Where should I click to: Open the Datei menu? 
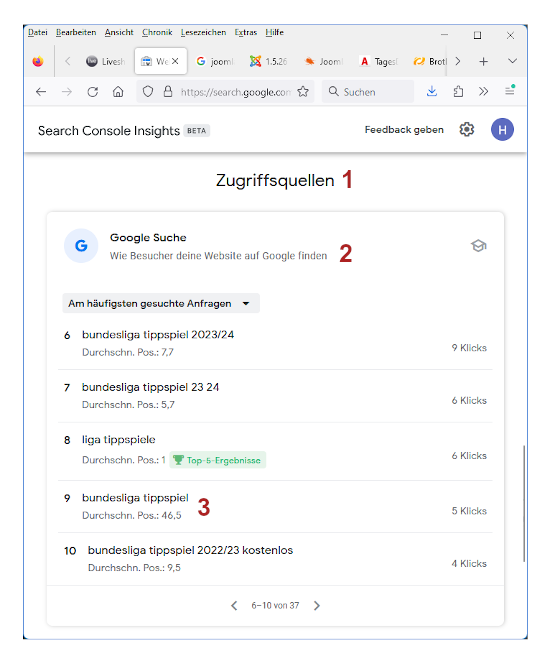38,32
